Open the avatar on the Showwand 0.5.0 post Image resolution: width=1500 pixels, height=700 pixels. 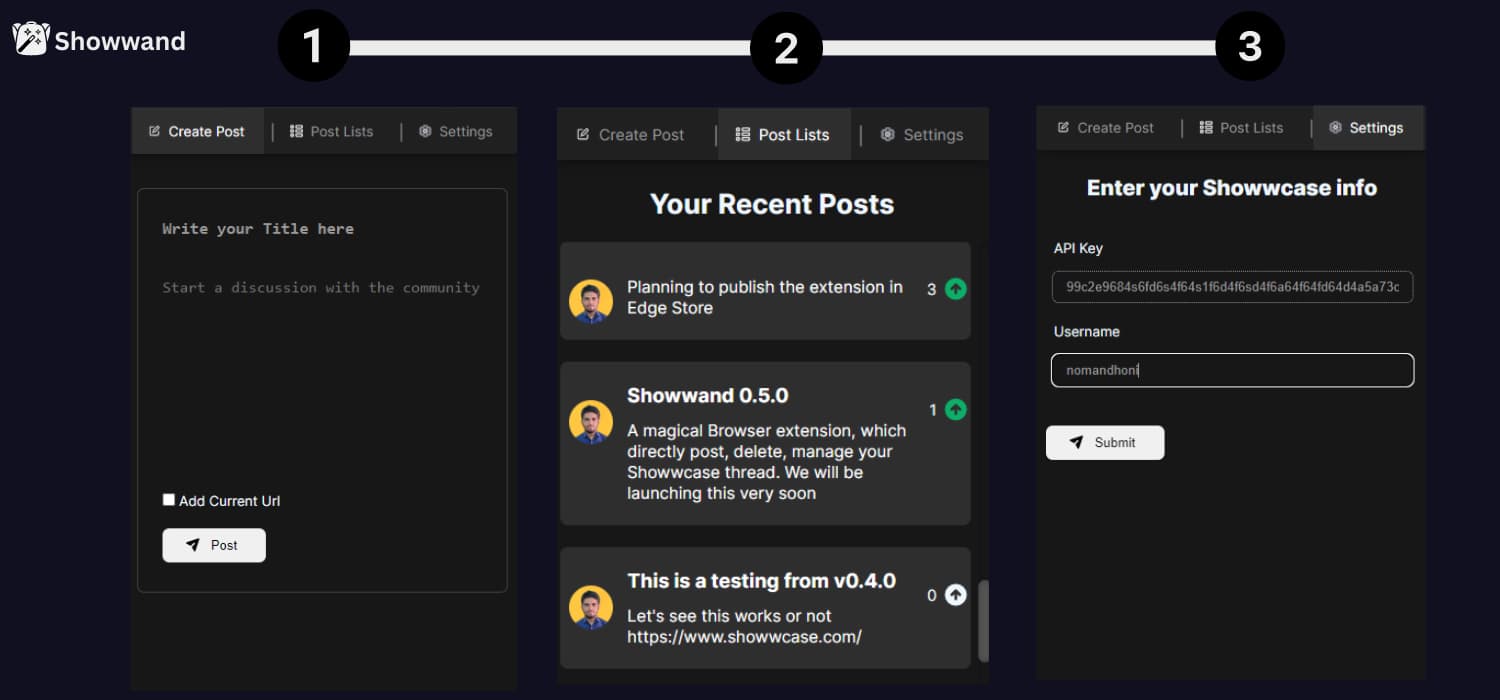pos(591,422)
